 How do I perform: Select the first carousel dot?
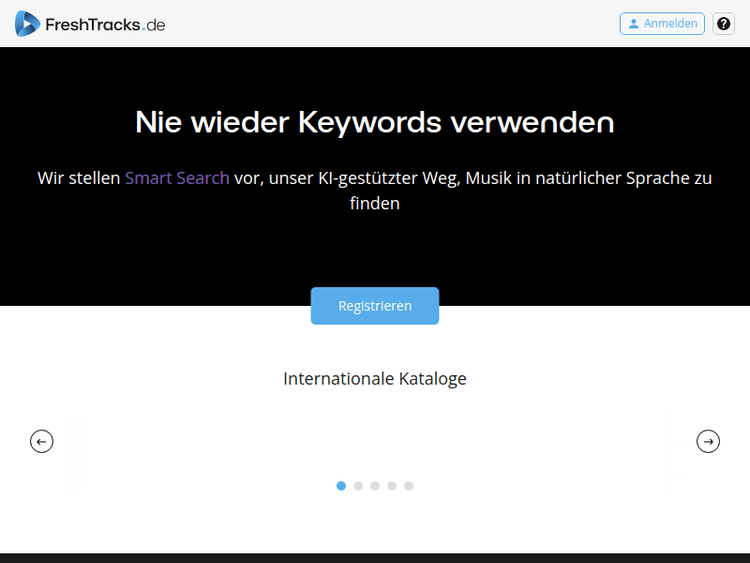pyautogui.click(x=341, y=486)
